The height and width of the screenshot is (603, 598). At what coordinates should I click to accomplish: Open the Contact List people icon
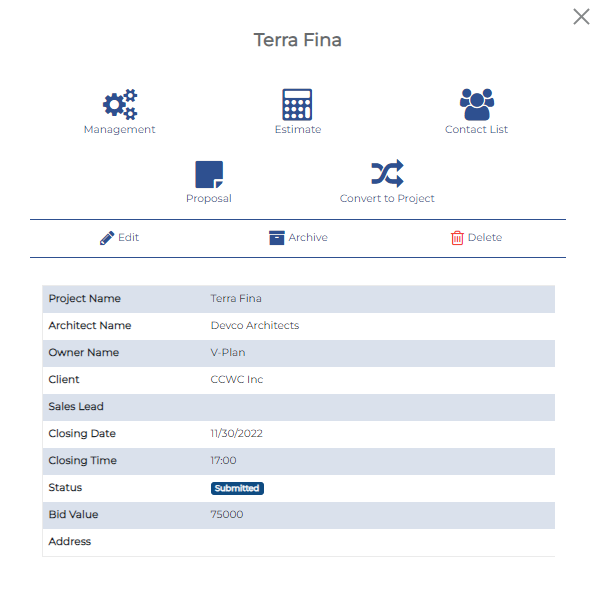(477, 104)
